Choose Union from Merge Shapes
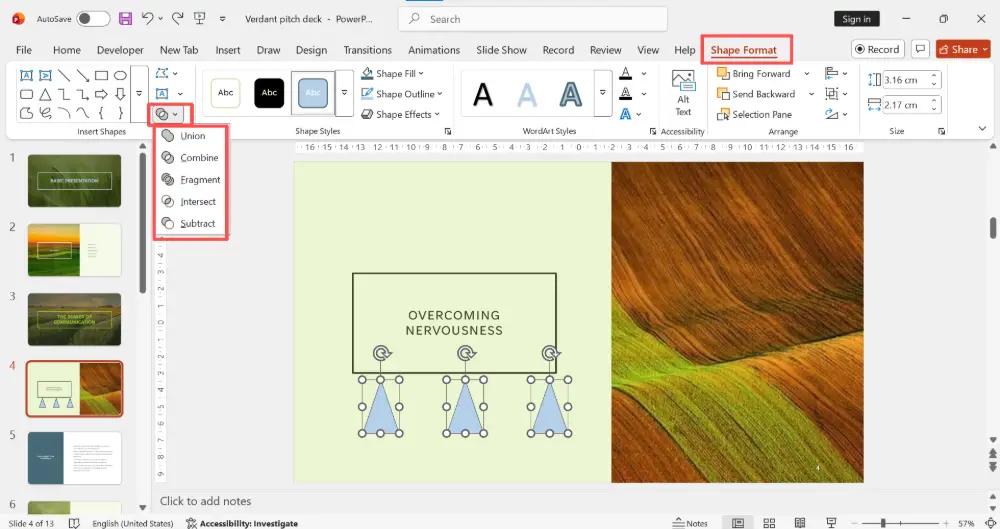Viewport: 1000px width, 529px height. [191, 135]
